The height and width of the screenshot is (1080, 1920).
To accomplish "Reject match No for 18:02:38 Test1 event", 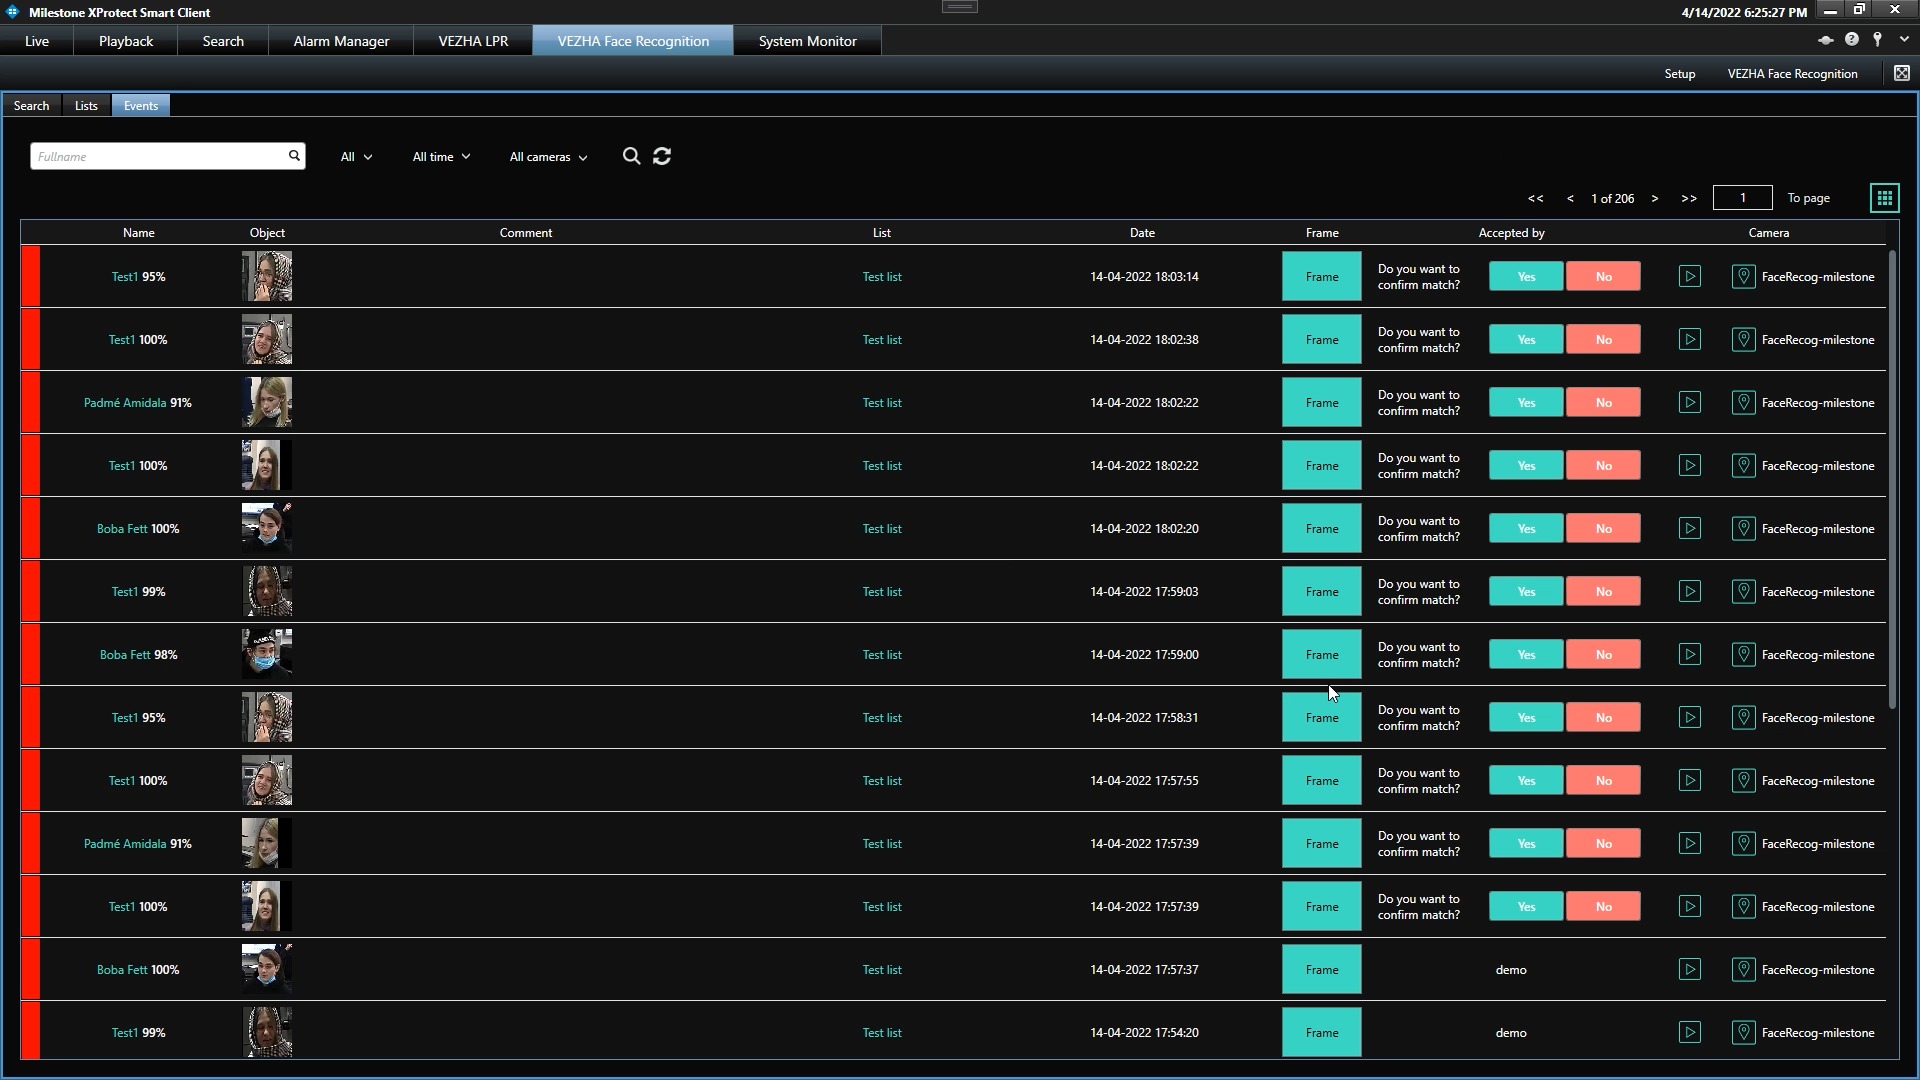I will pos(1603,340).
